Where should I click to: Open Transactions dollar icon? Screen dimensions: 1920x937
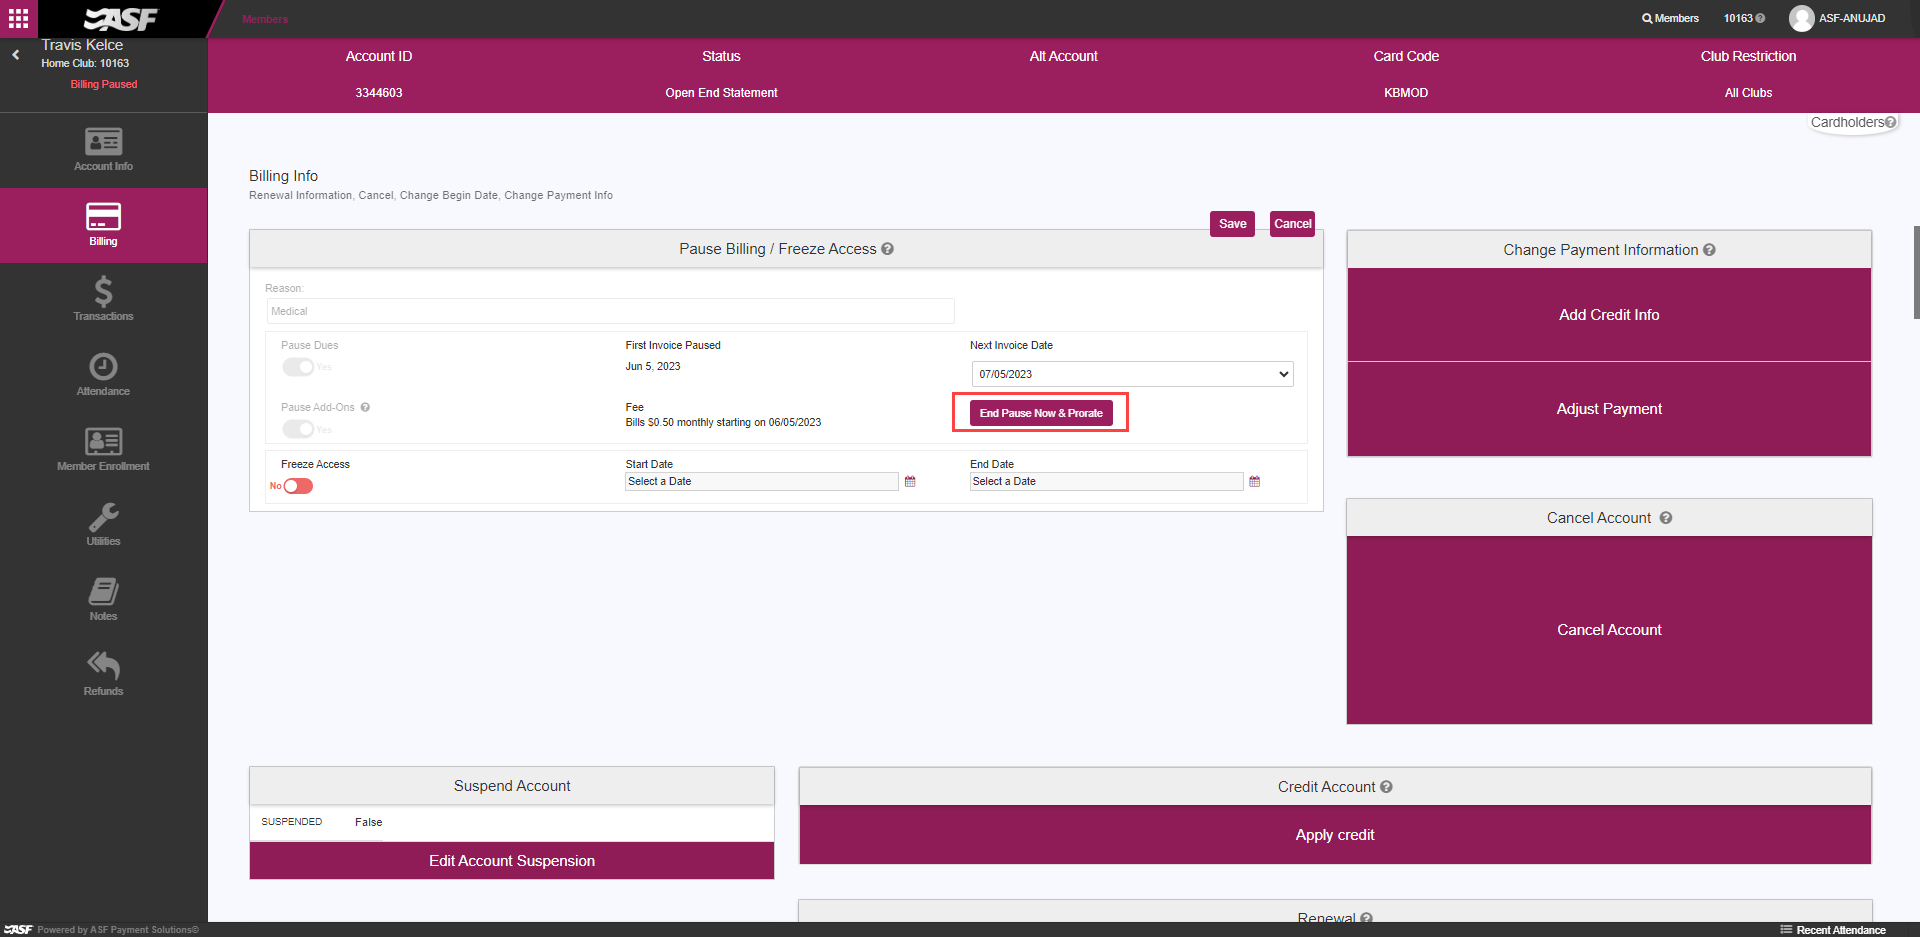pyautogui.click(x=103, y=291)
